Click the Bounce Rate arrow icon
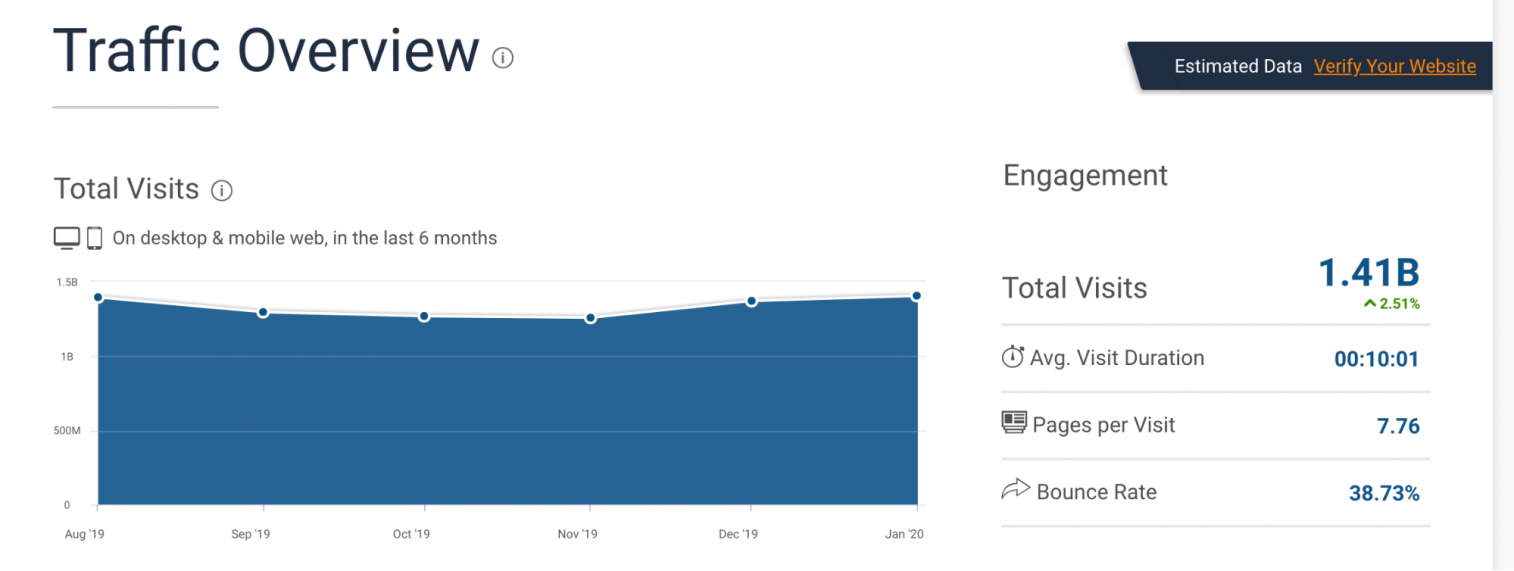1514x571 pixels. (x=1015, y=489)
